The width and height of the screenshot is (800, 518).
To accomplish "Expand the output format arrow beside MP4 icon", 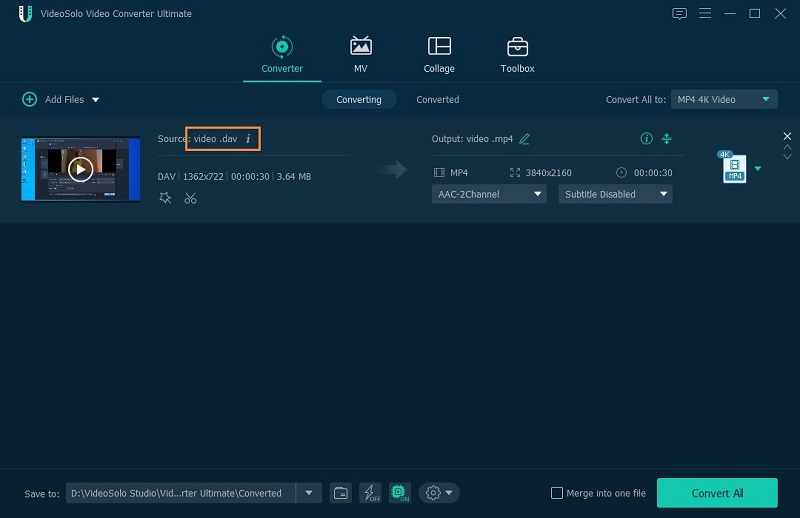I will 758,168.
